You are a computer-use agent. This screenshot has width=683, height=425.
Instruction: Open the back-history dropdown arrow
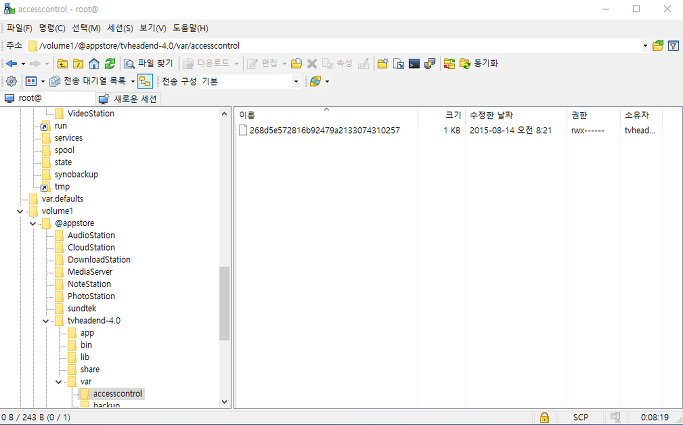click(x=23, y=64)
